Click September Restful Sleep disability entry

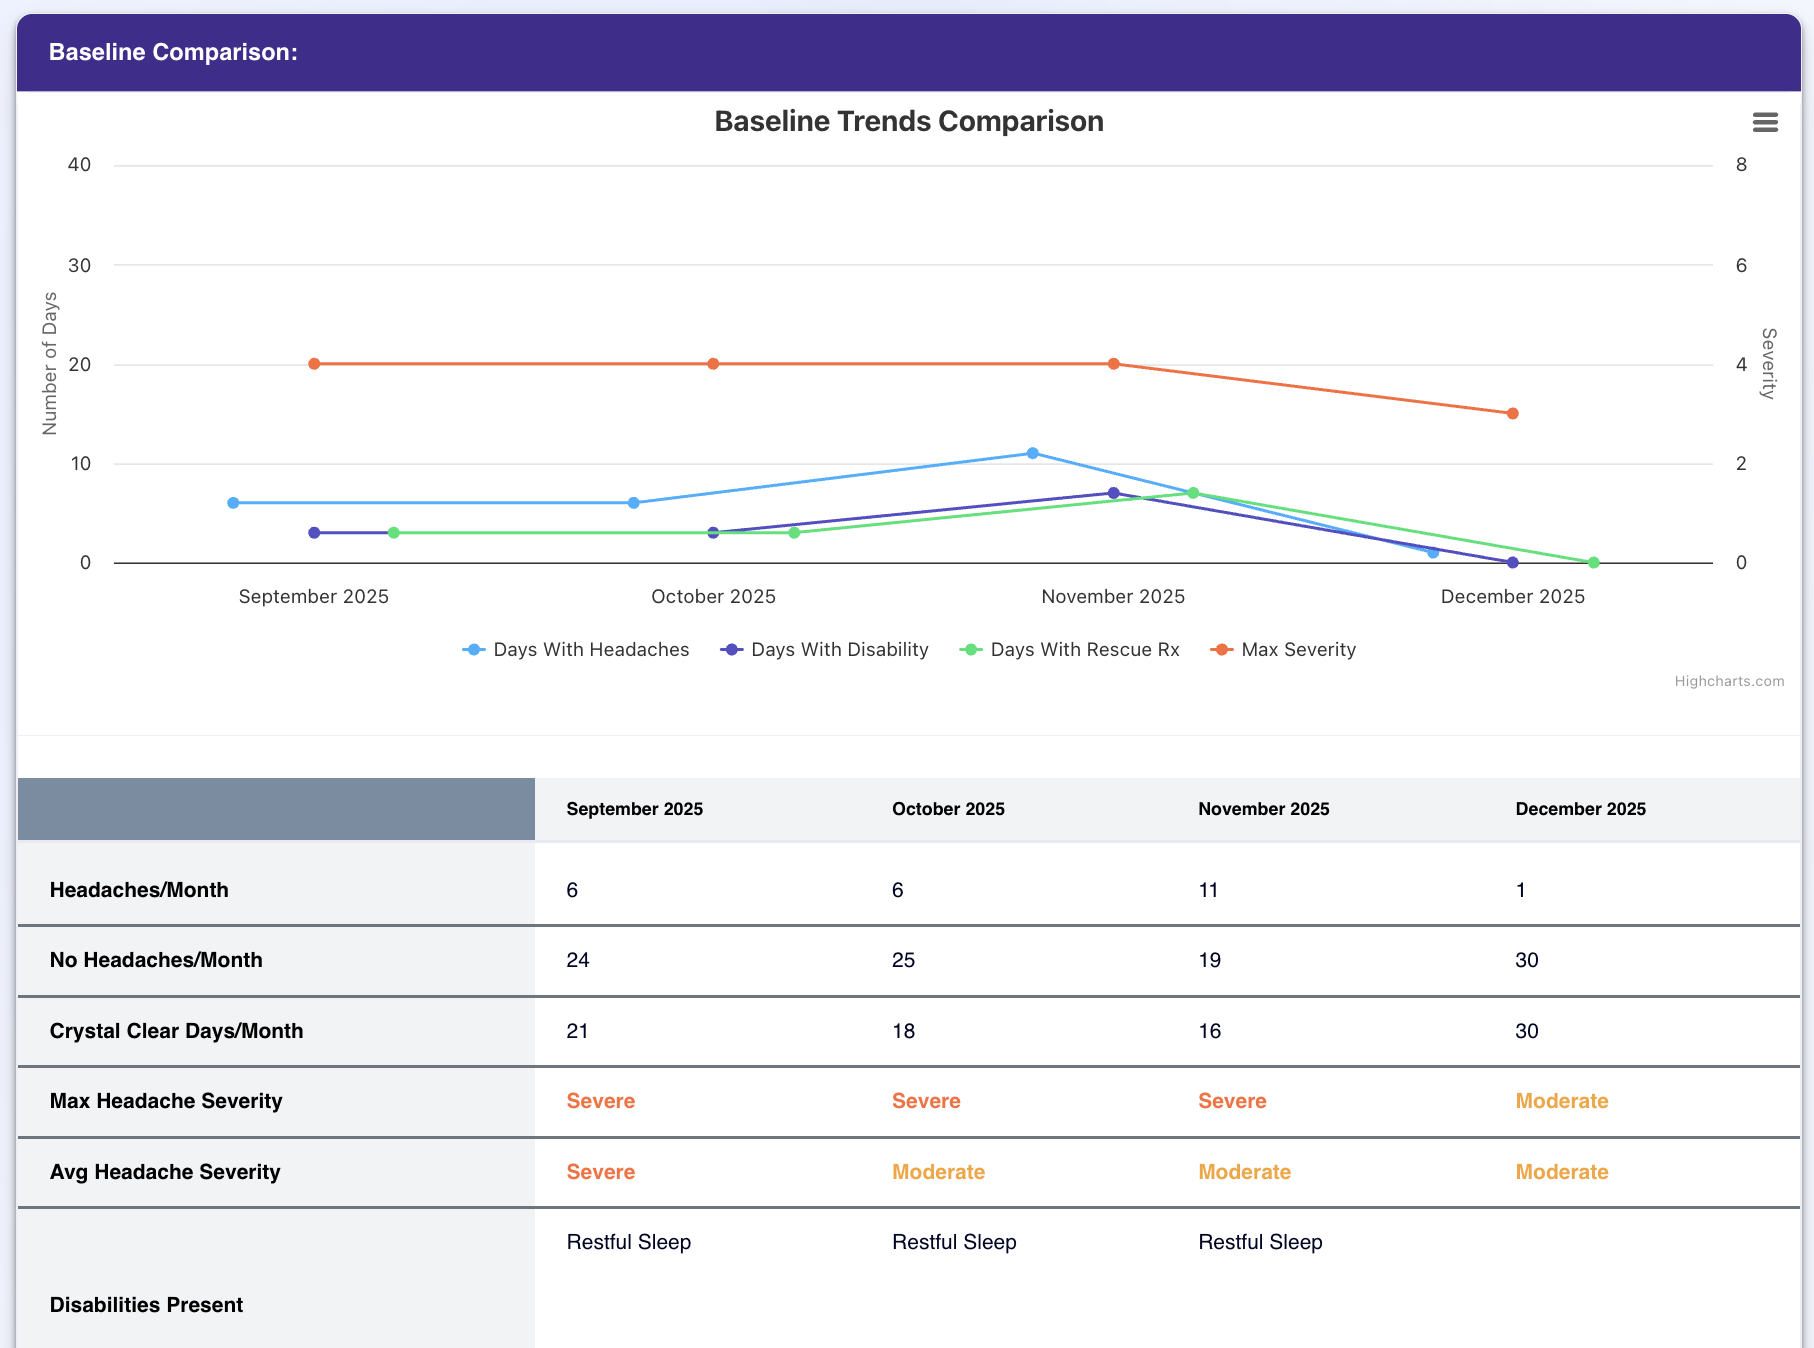(629, 1242)
